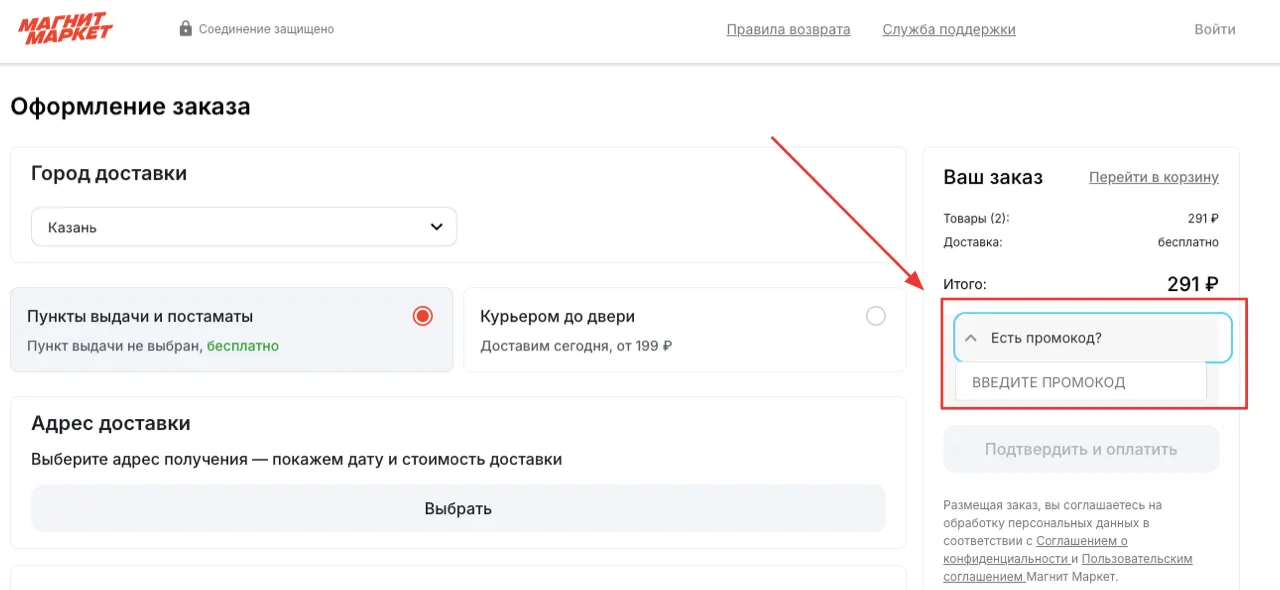Screen dimensions: 1280x590
Task: Click the secure connection padlock icon
Action: click(x=185, y=29)
